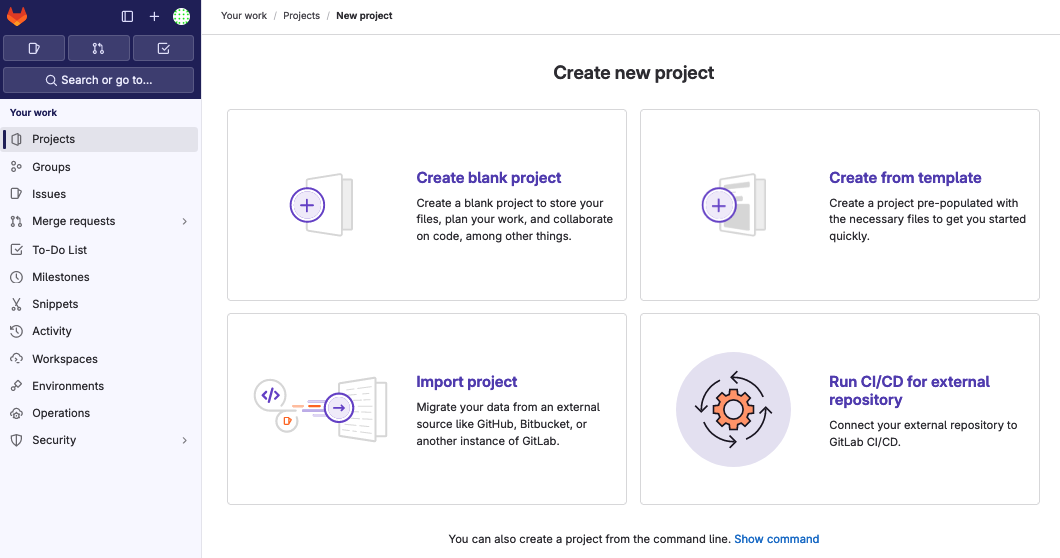Screen dimensions: 1060x558
Task: Click the Search or go to field
Action: coord(99,80)
